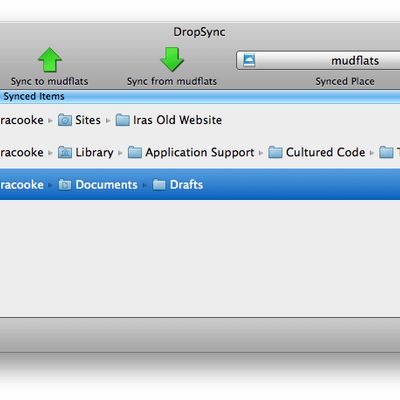The image size is (400, 400).
Task: Click the Application Support folder icon
Action: [135, 152]
